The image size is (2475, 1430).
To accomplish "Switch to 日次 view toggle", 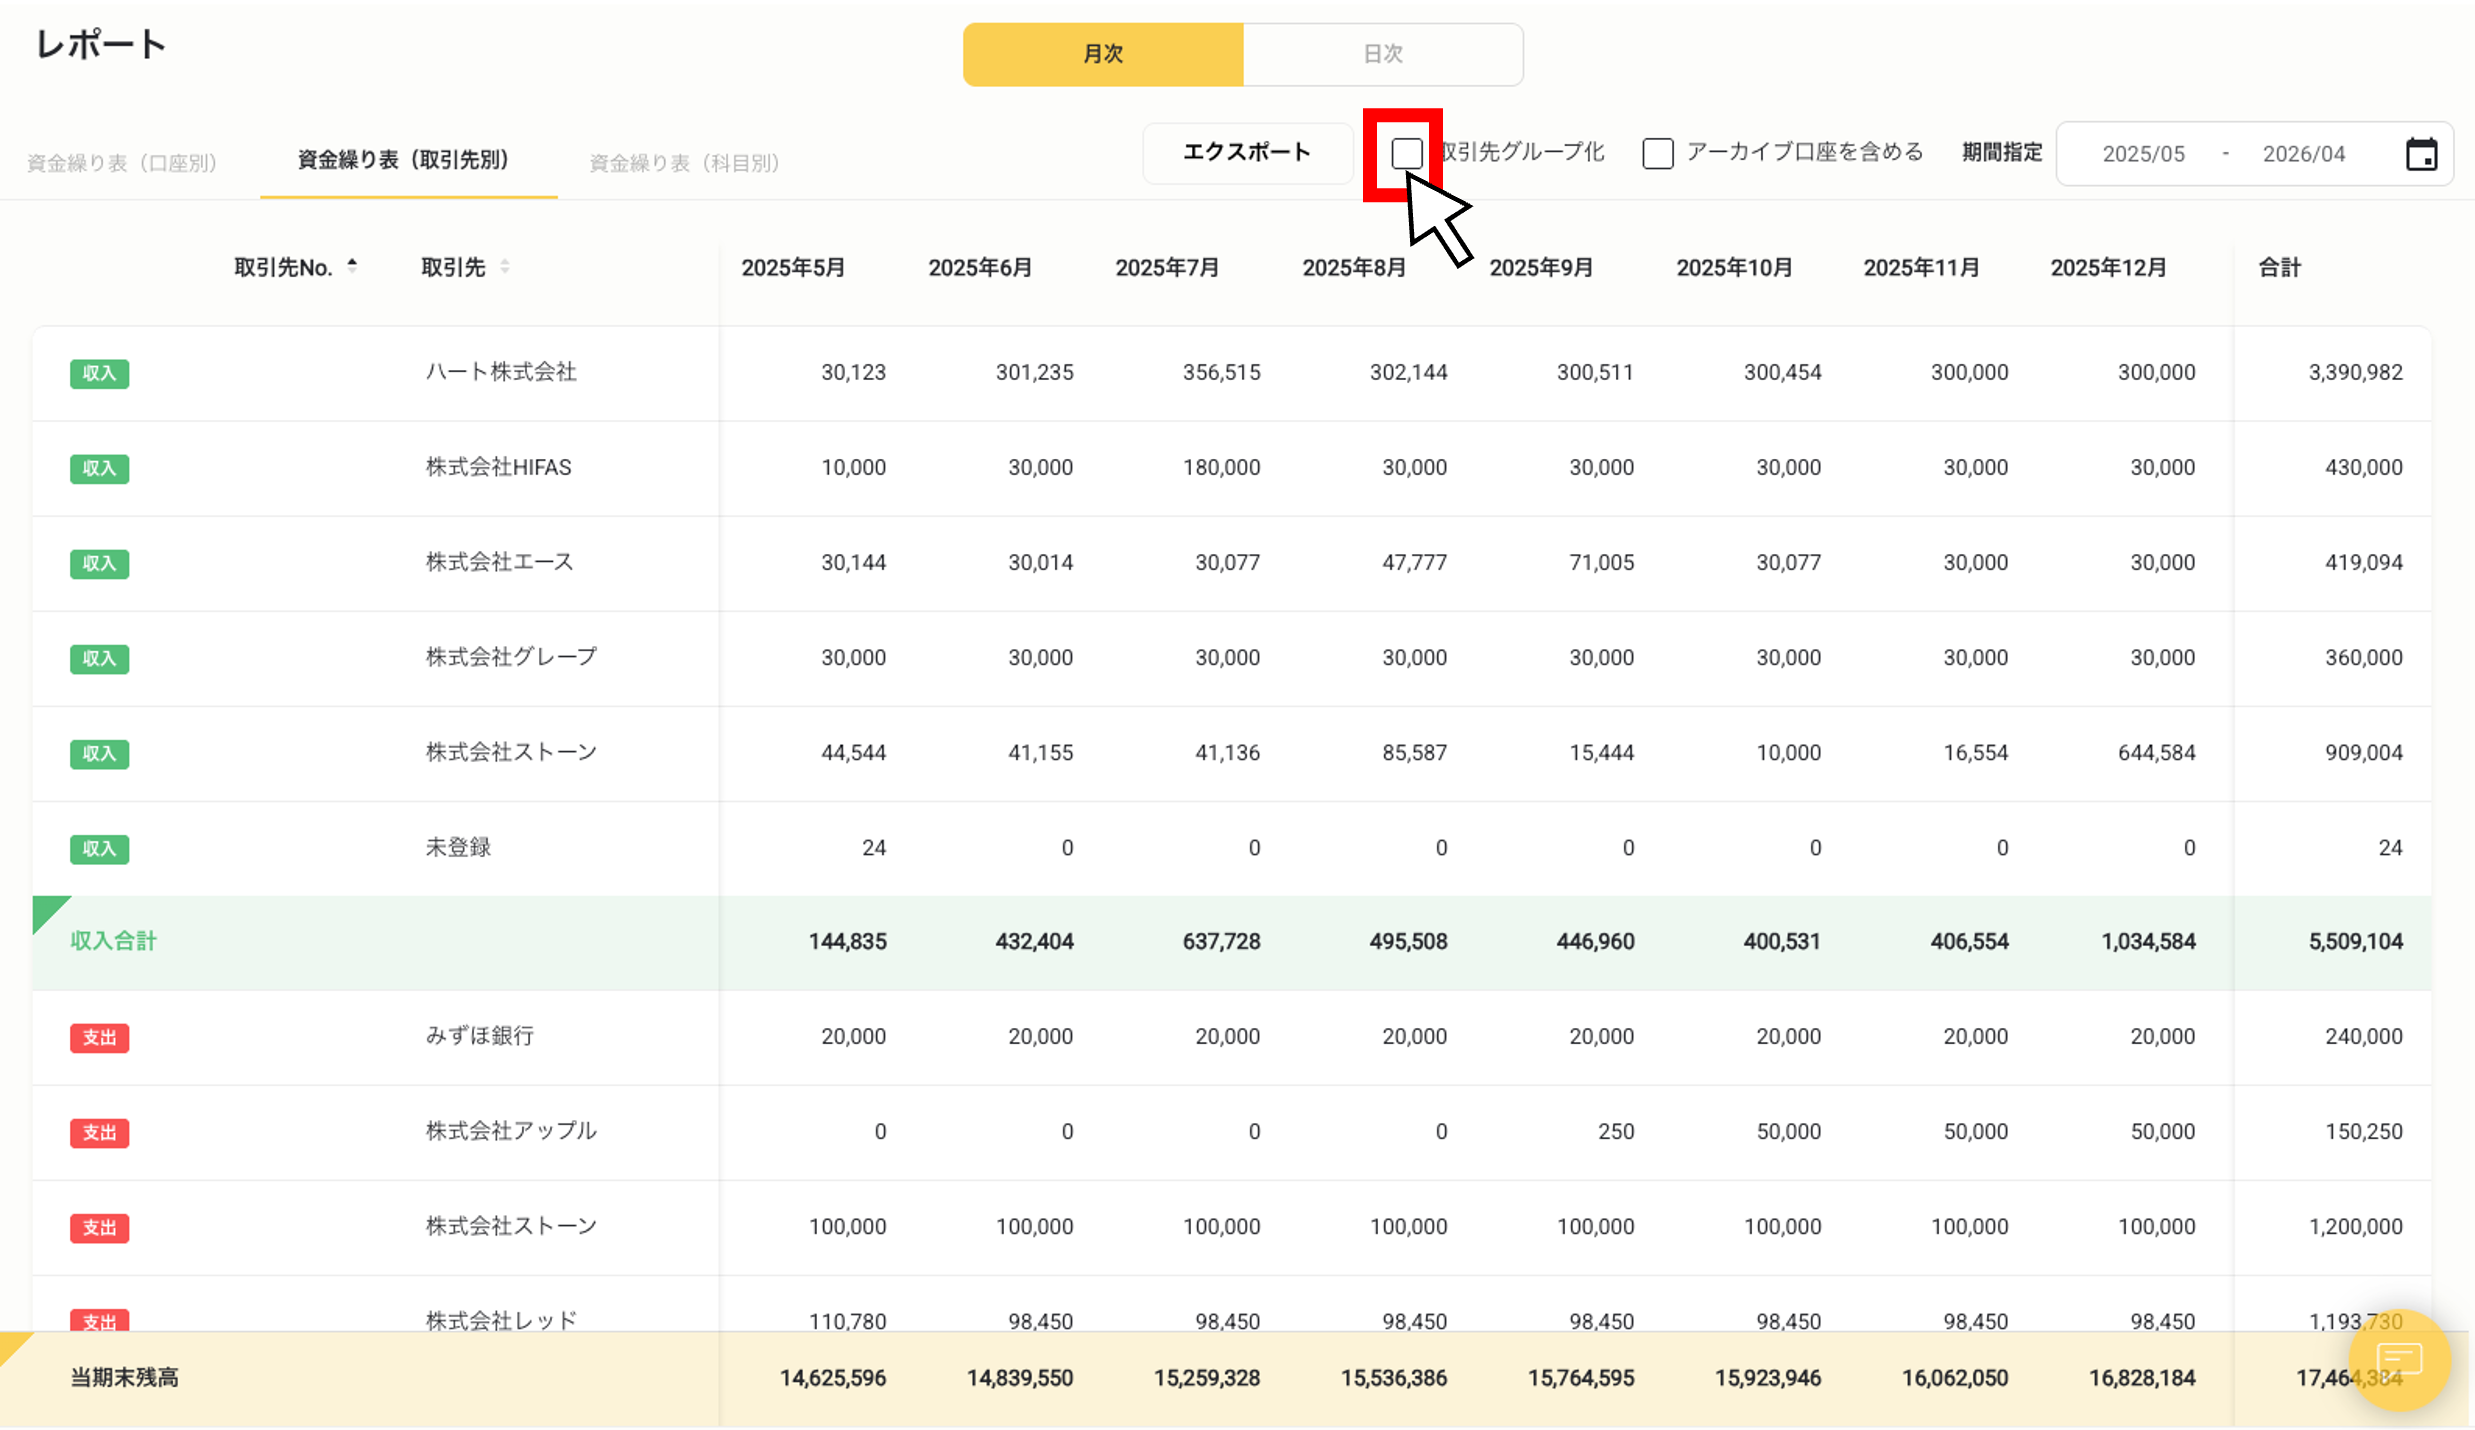I will click(1382, 54).
